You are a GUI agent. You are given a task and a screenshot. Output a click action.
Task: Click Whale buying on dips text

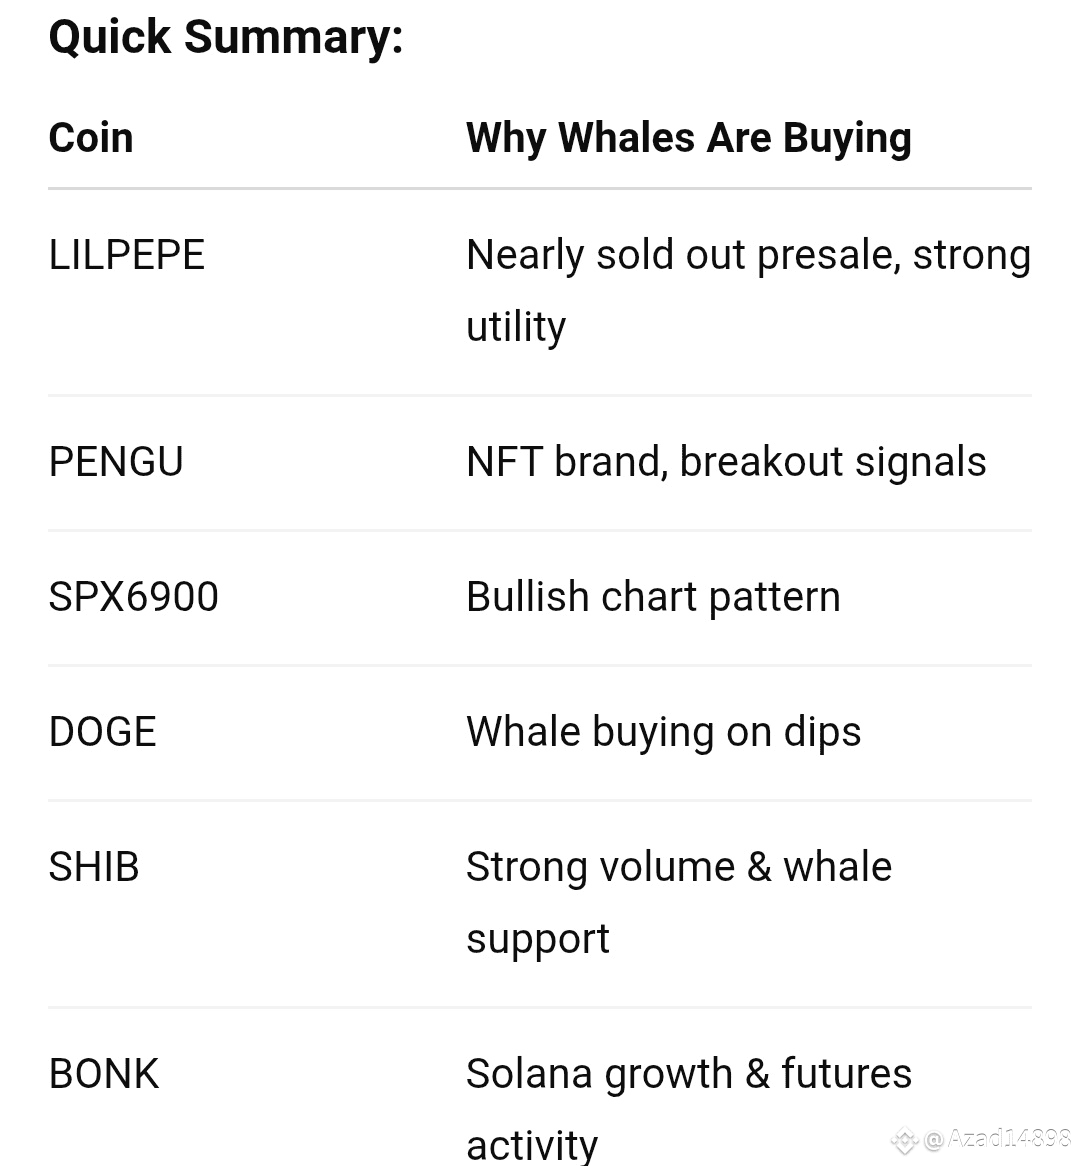tap(663, 732)
